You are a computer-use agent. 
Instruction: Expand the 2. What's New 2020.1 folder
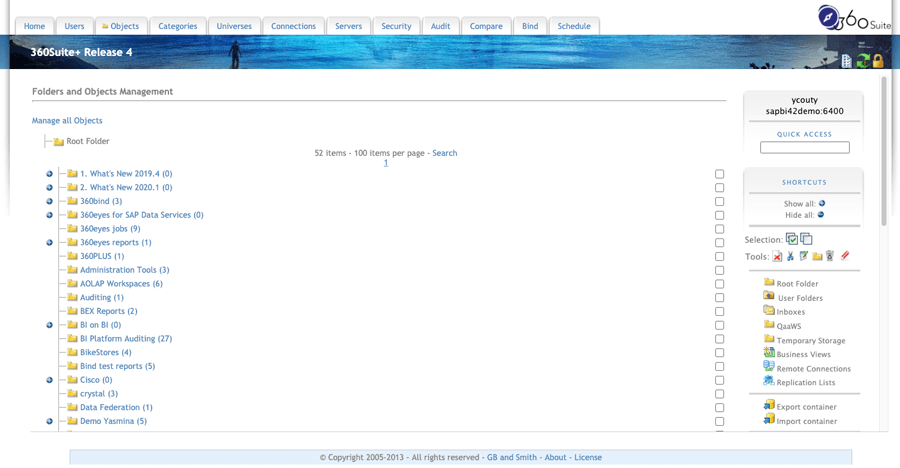49,187
